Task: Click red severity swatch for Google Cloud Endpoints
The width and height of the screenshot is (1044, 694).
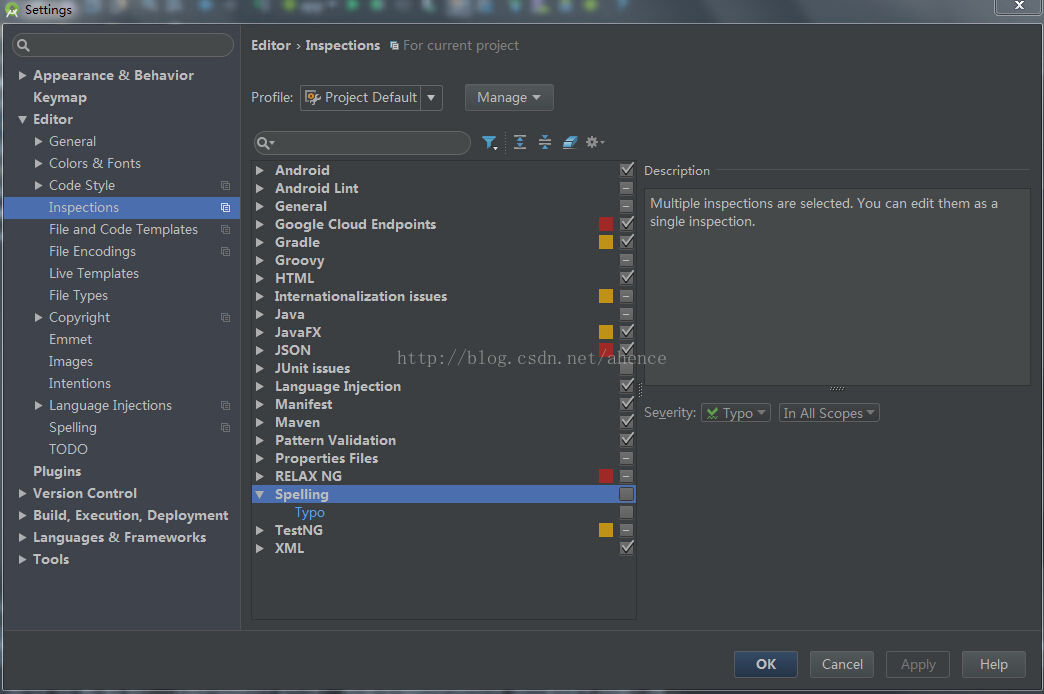Action: [606, 224]
